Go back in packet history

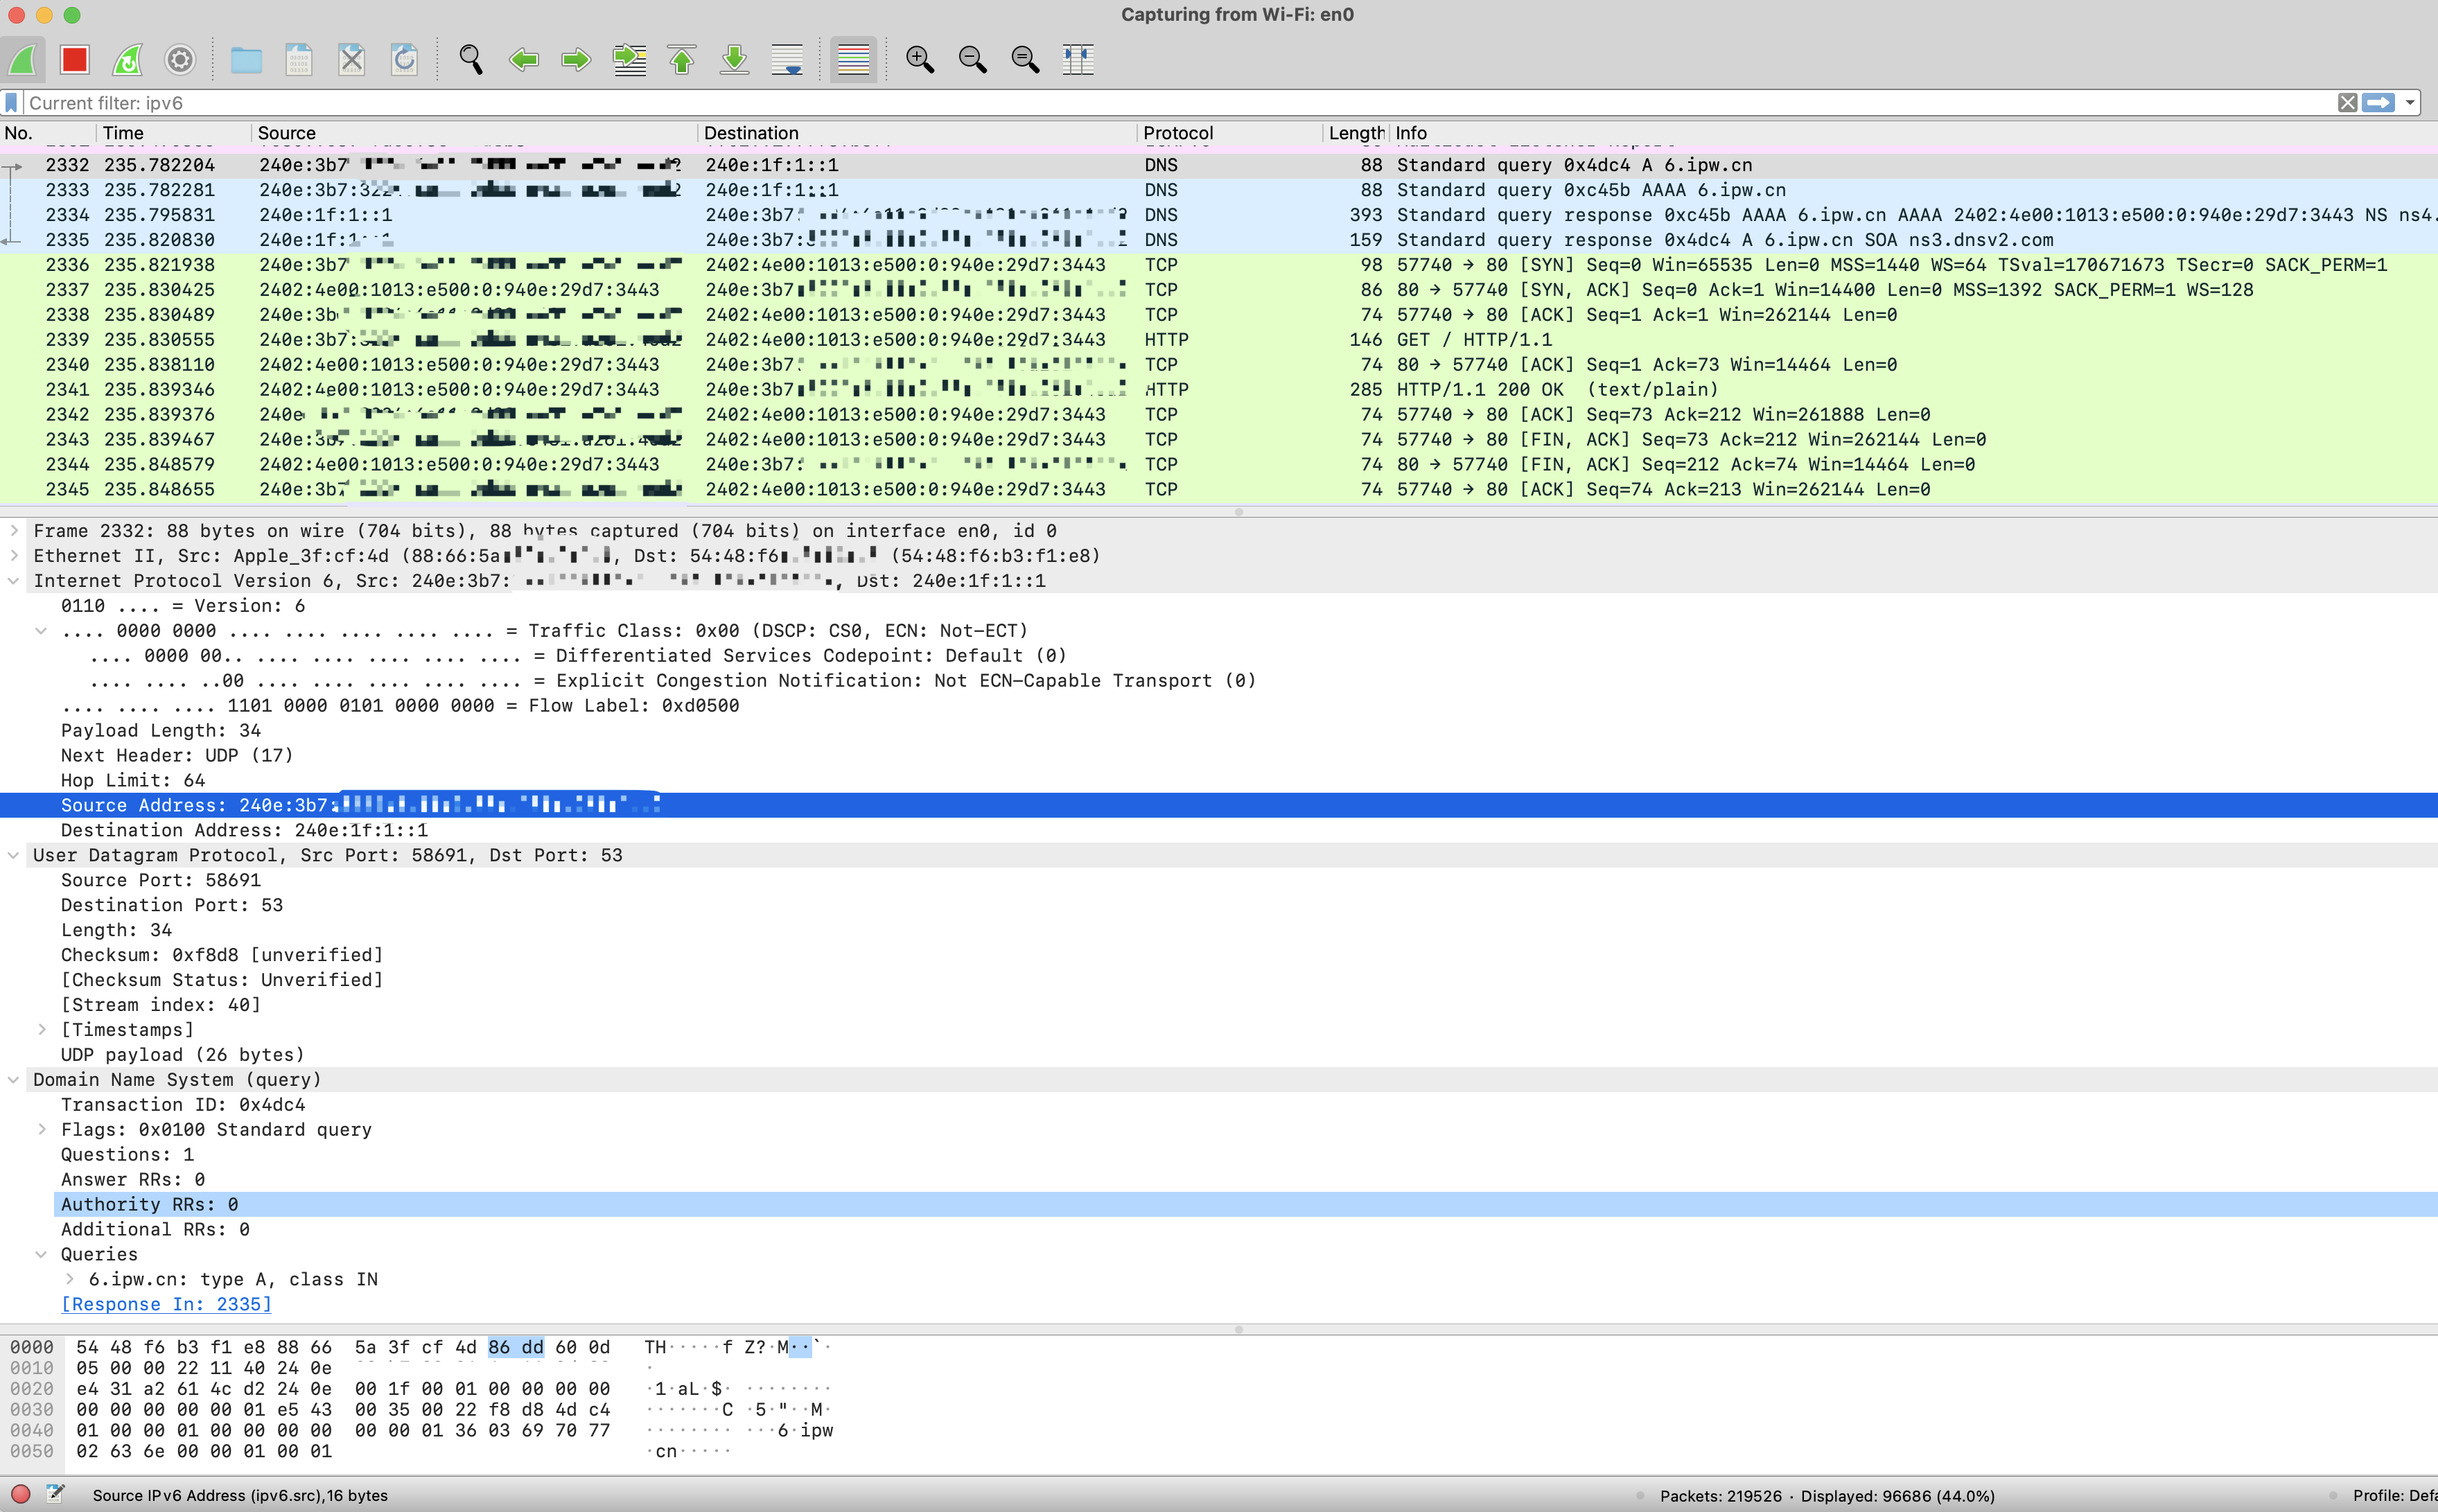coord(524,60)
